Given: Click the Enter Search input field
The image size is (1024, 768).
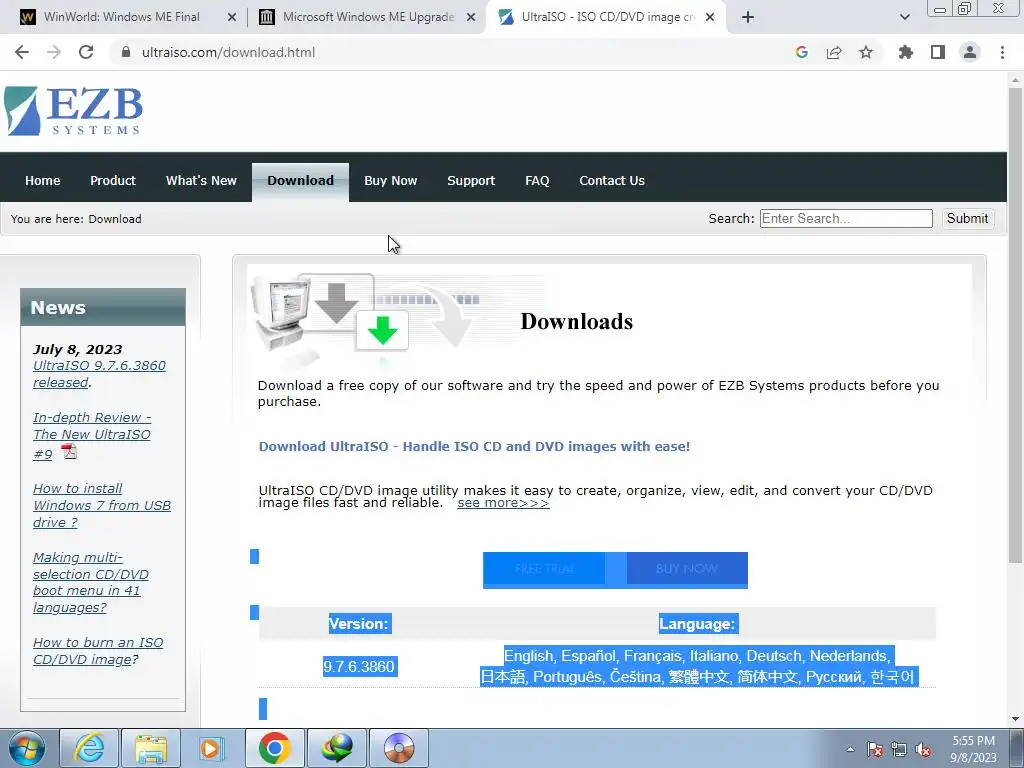Looking at the screenshot, I should [x=846, y=218].
